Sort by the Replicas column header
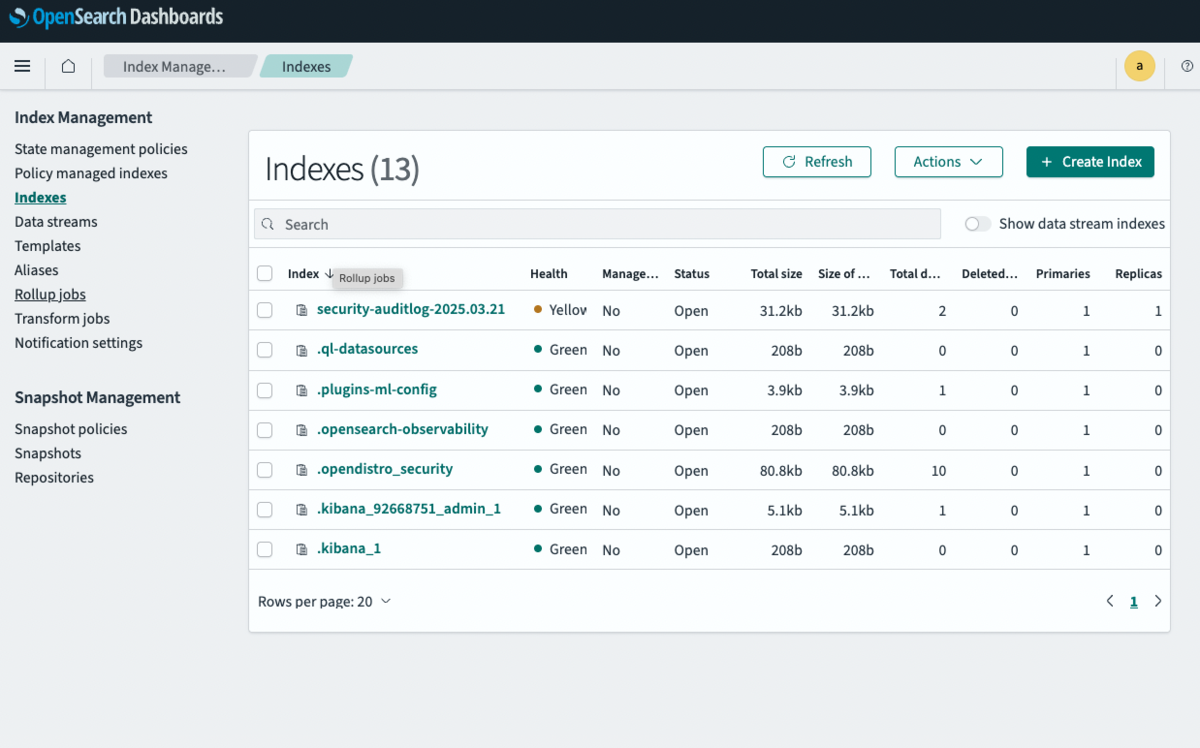This screenshot has width=1200, height=748. tap(1138, 274)
